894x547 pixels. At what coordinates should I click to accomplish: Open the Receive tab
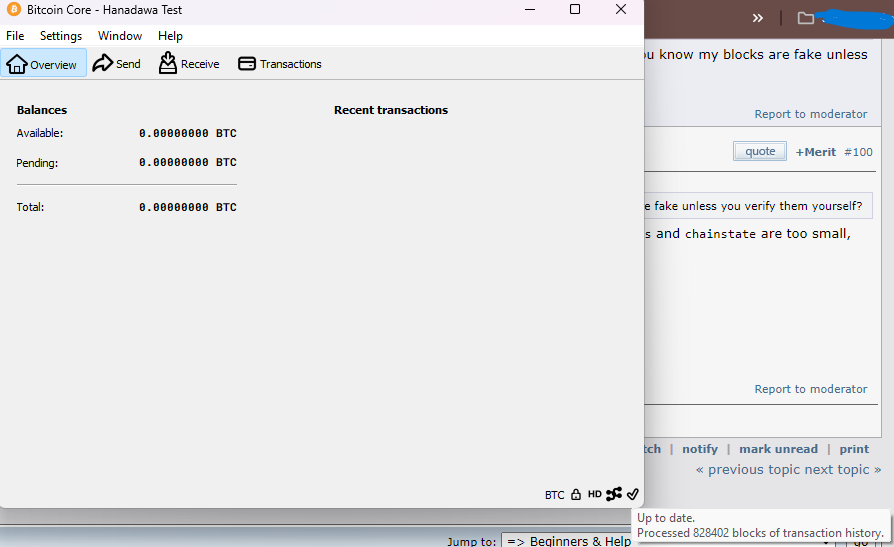[189, 63]
